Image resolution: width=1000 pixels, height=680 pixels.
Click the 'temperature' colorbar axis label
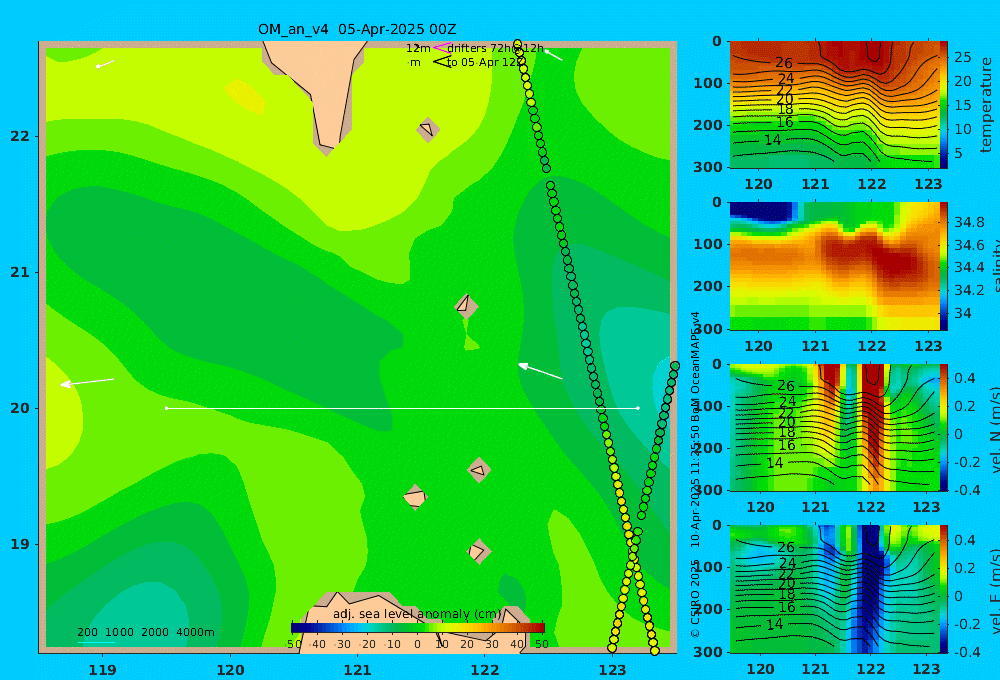987,105
